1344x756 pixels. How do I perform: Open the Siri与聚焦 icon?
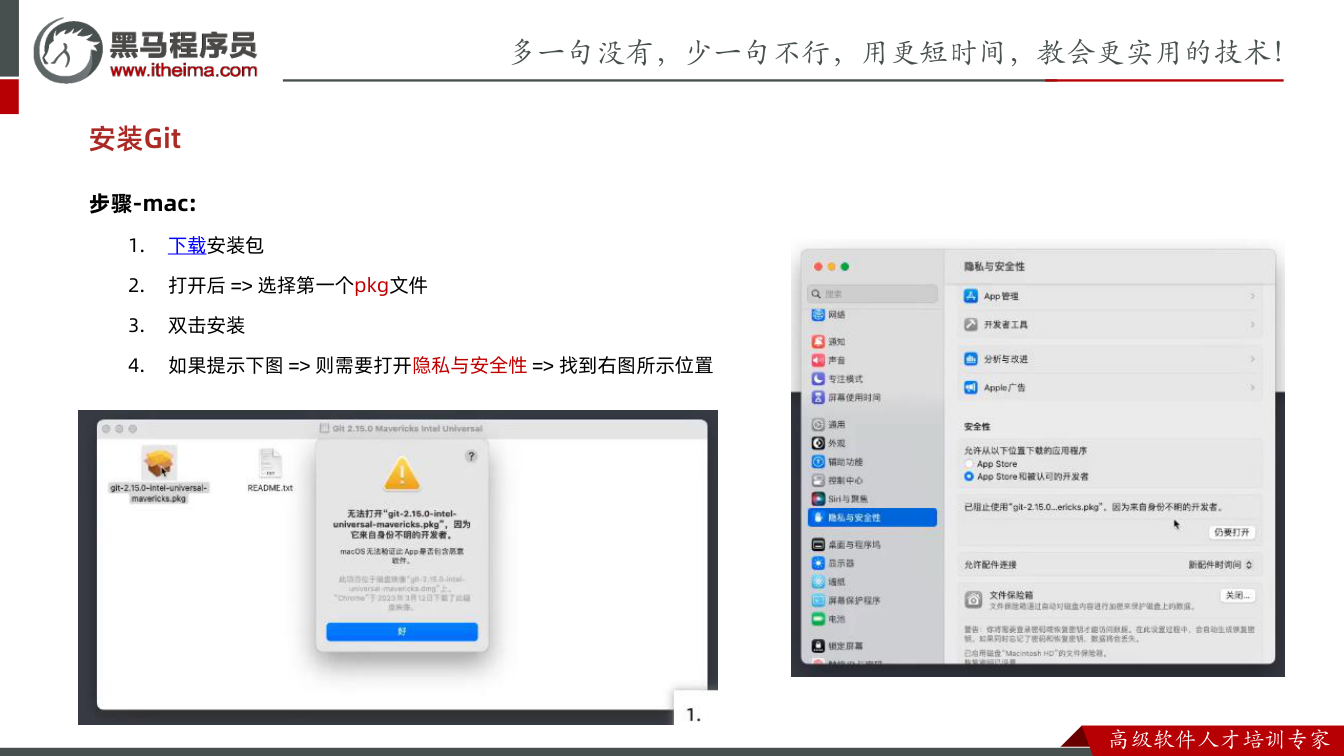tap(818, 499)
